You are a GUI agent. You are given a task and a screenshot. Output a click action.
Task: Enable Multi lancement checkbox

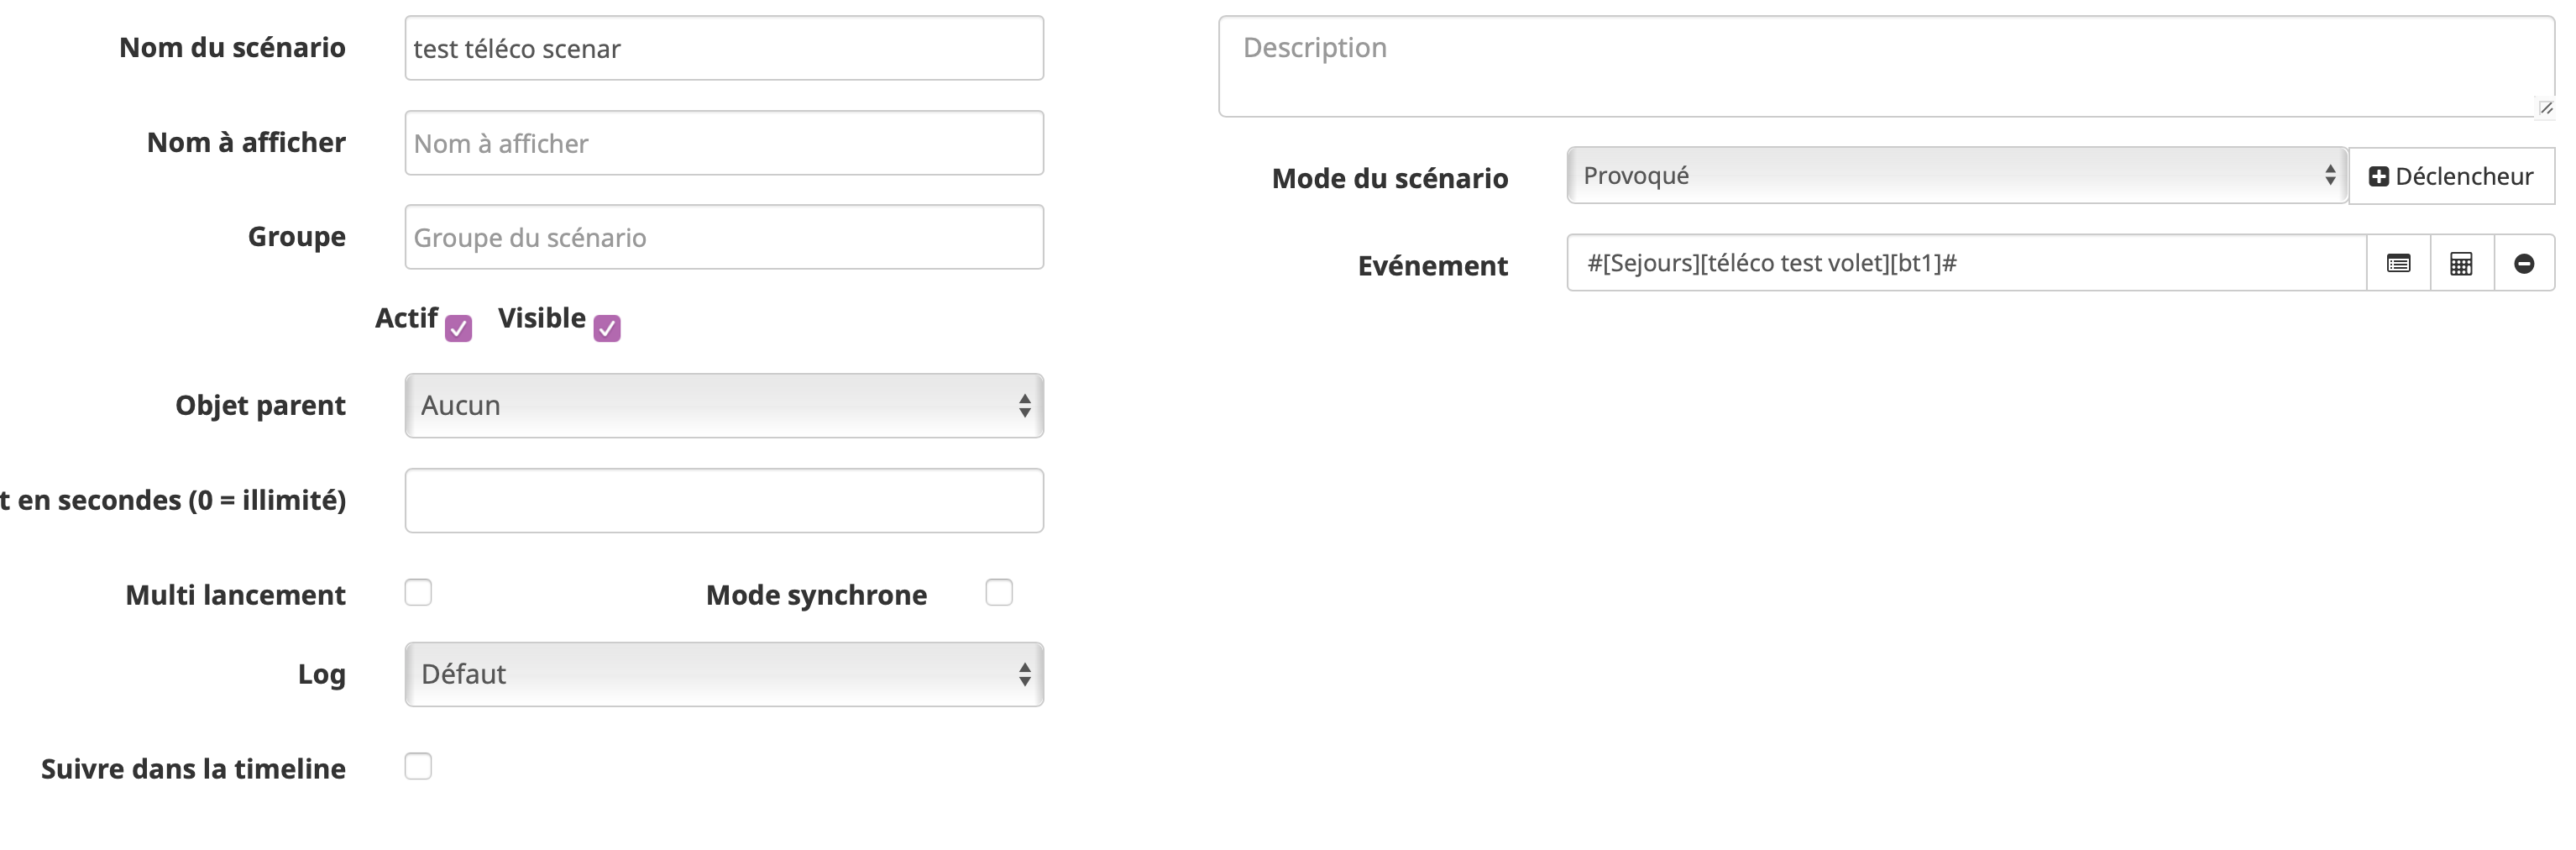(418, 592)
